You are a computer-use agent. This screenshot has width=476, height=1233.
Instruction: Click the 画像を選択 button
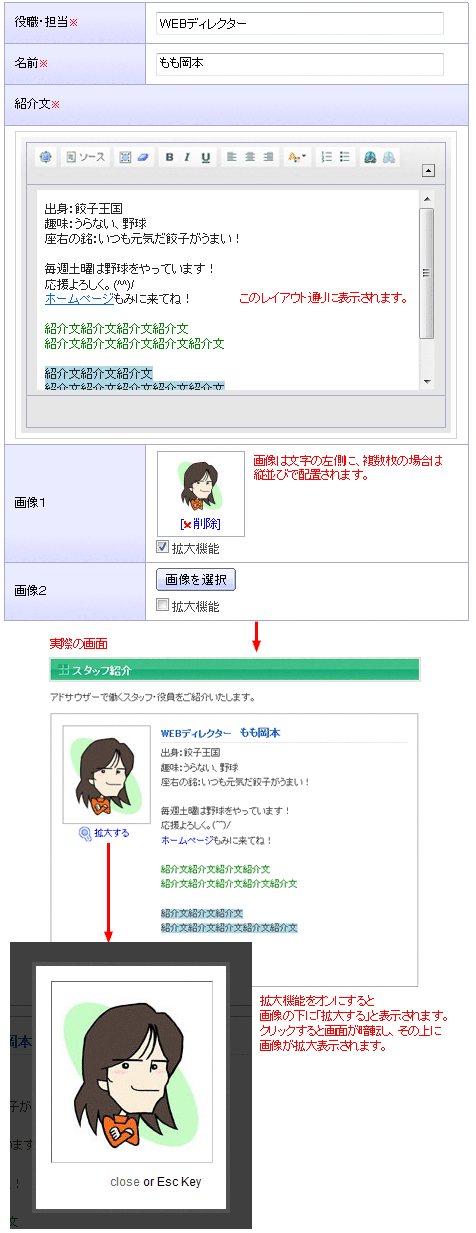click(196, 580)
